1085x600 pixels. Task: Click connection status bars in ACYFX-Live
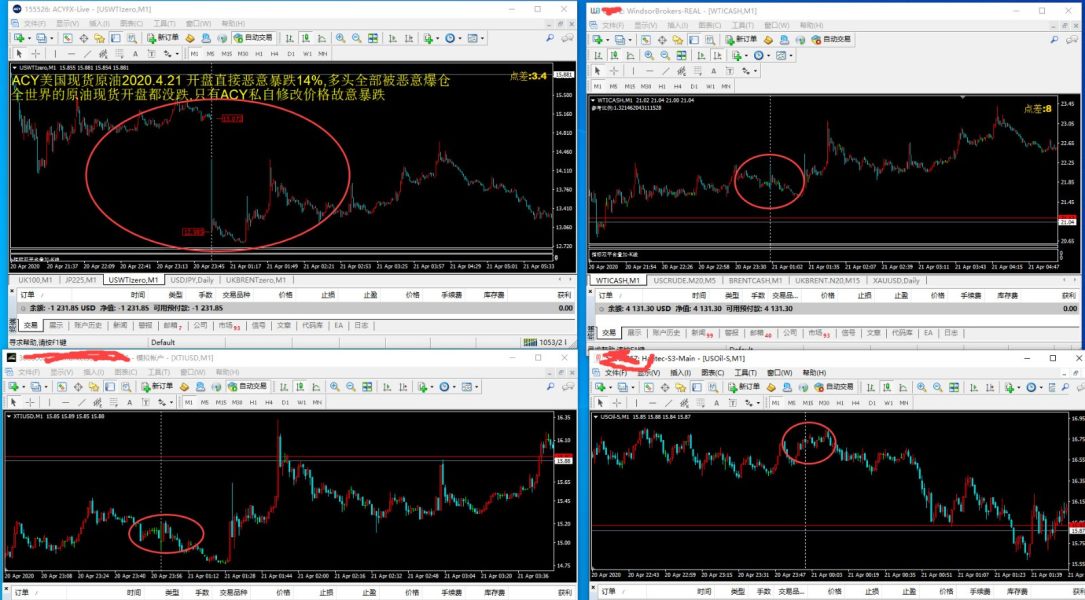pos(531,342)
